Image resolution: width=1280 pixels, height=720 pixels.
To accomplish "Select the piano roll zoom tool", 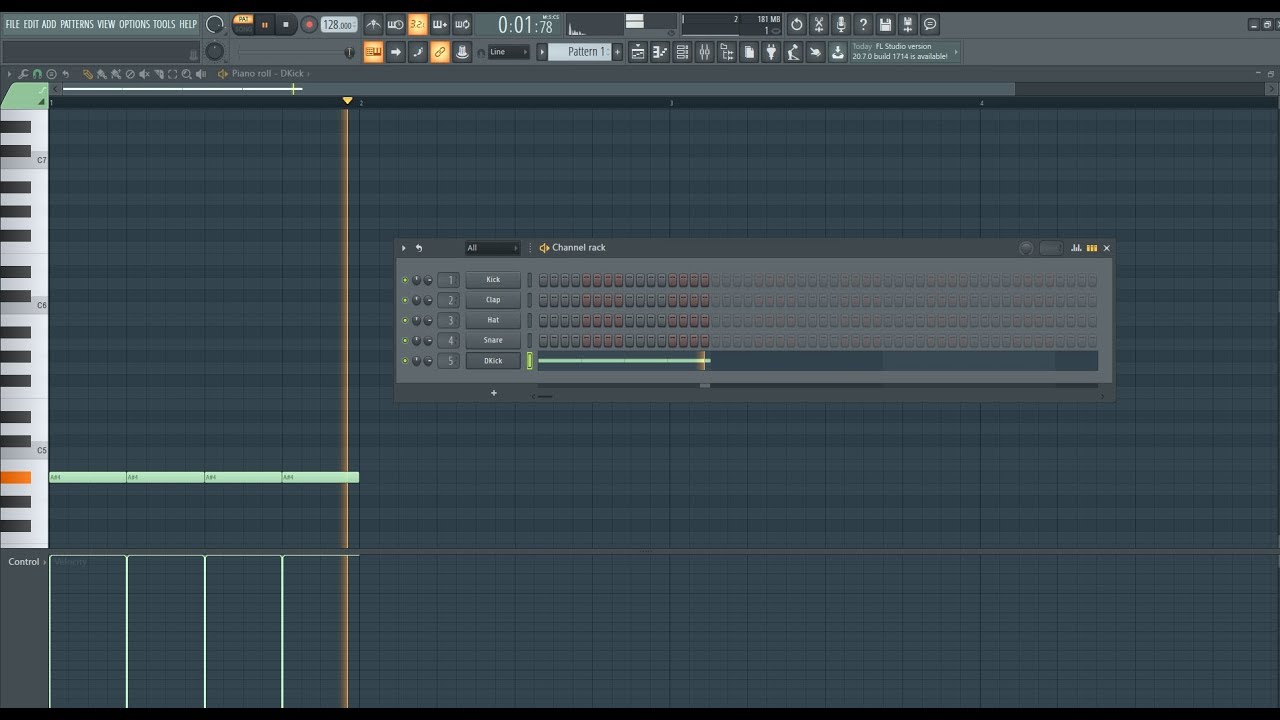I will click(187, 74).
